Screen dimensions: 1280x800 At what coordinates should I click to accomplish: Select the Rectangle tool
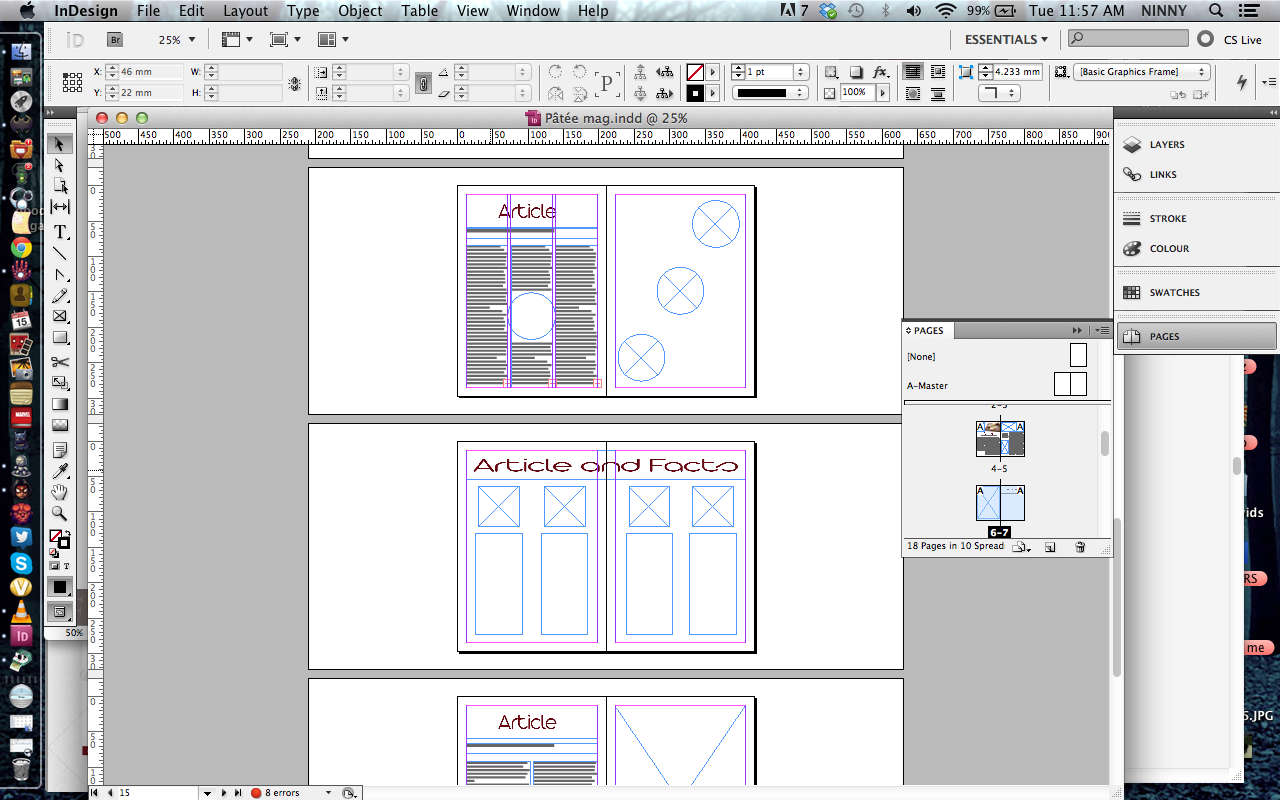[x=60, y=337]
